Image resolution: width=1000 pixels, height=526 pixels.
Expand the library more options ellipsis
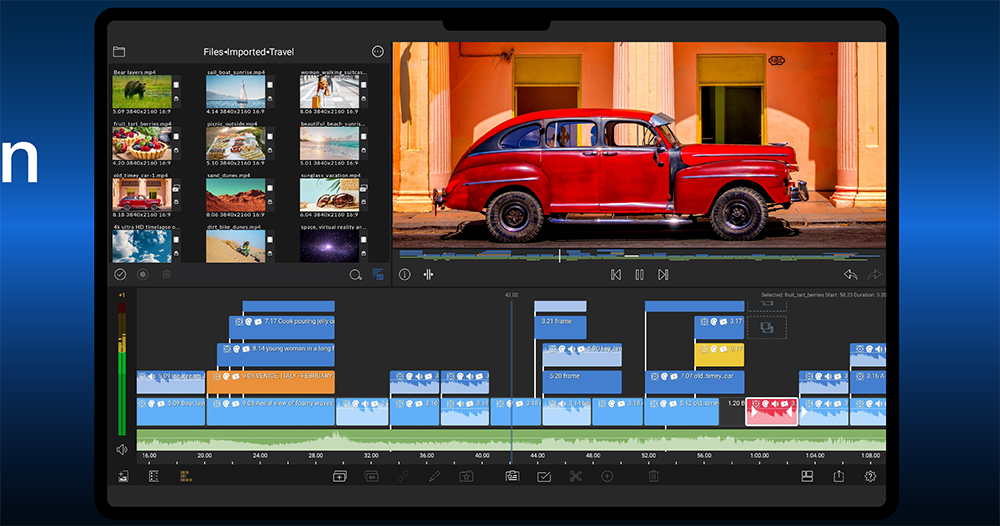coord(378,51)
